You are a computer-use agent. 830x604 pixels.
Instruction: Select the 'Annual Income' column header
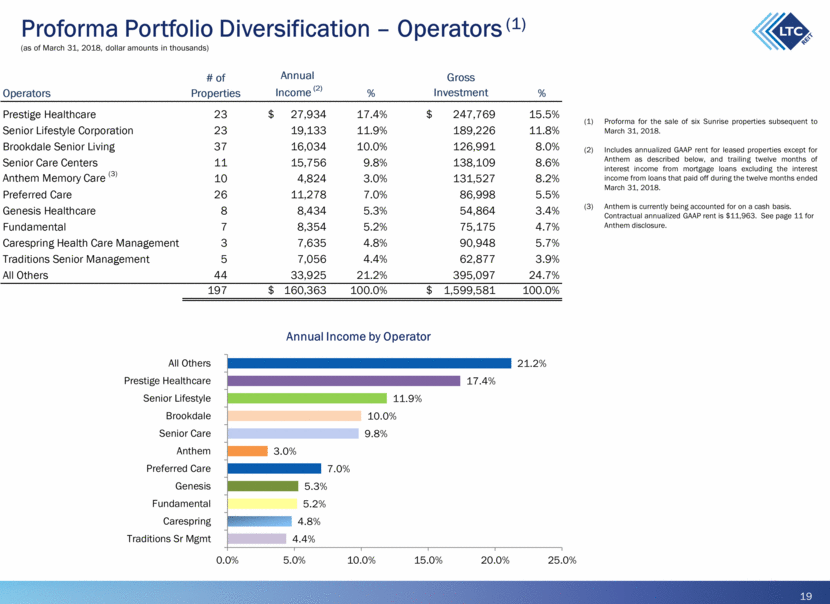coord(297,84)
